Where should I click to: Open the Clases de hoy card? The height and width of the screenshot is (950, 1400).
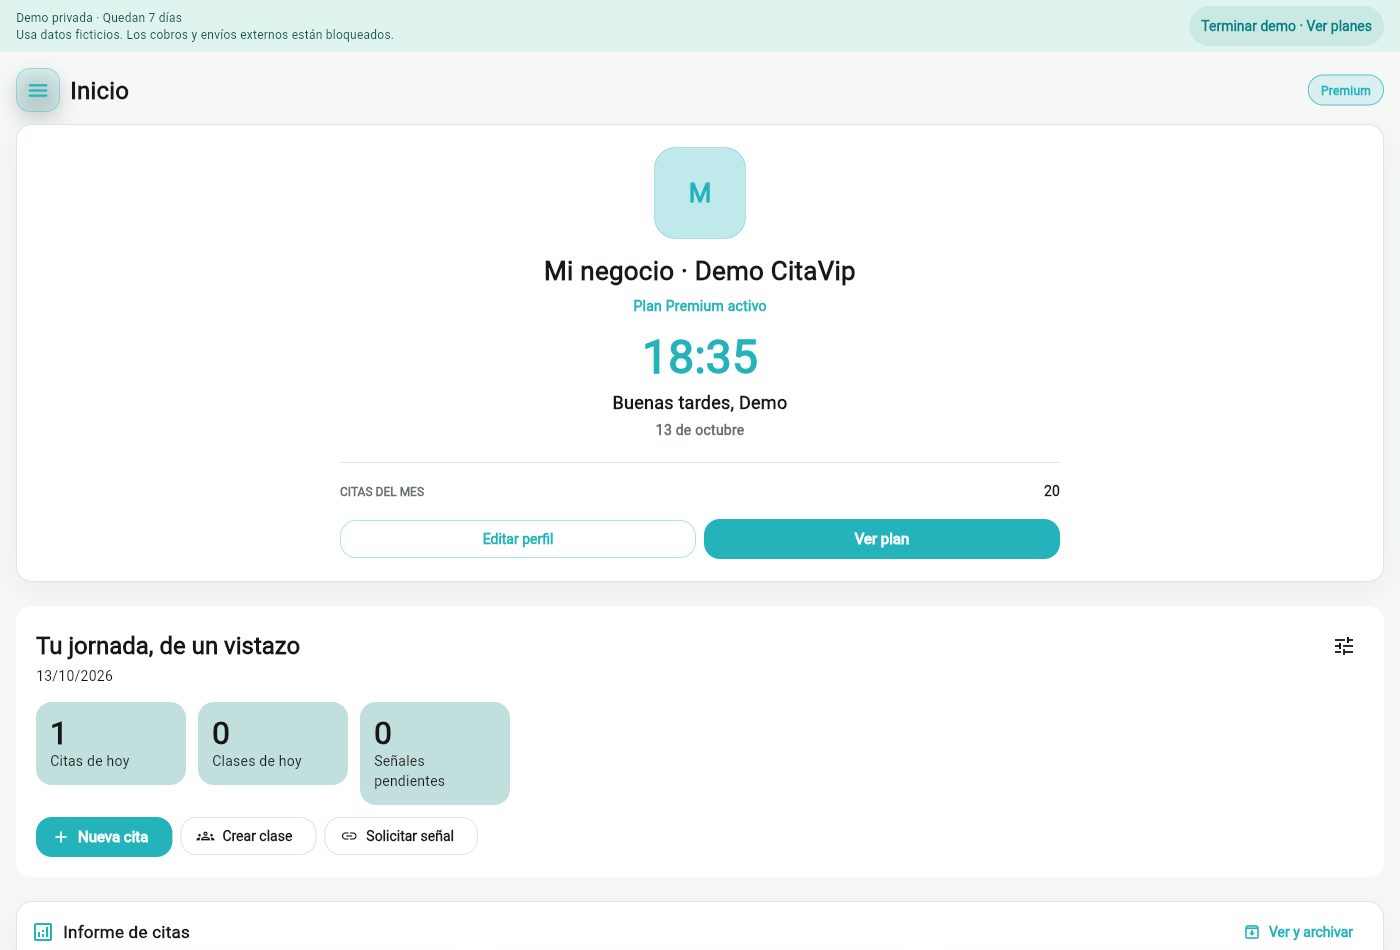[x=273, y=743]
